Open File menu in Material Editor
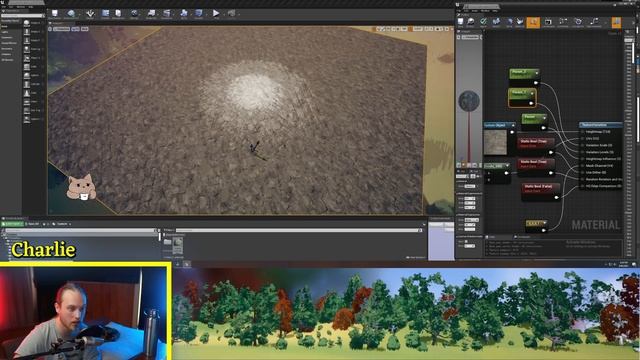640x360 pixels. 458,11
